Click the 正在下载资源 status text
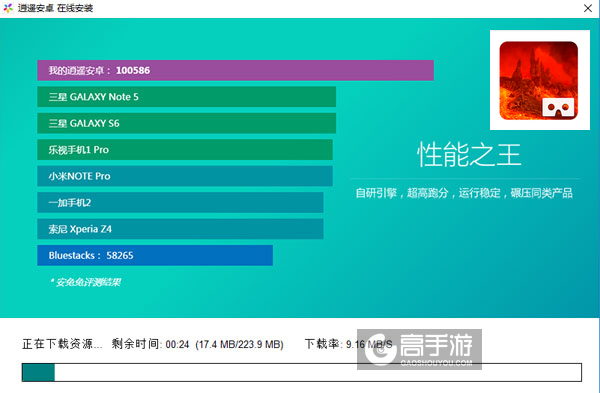This screenshot has width=600, height=393. click(x=62, y=344)
